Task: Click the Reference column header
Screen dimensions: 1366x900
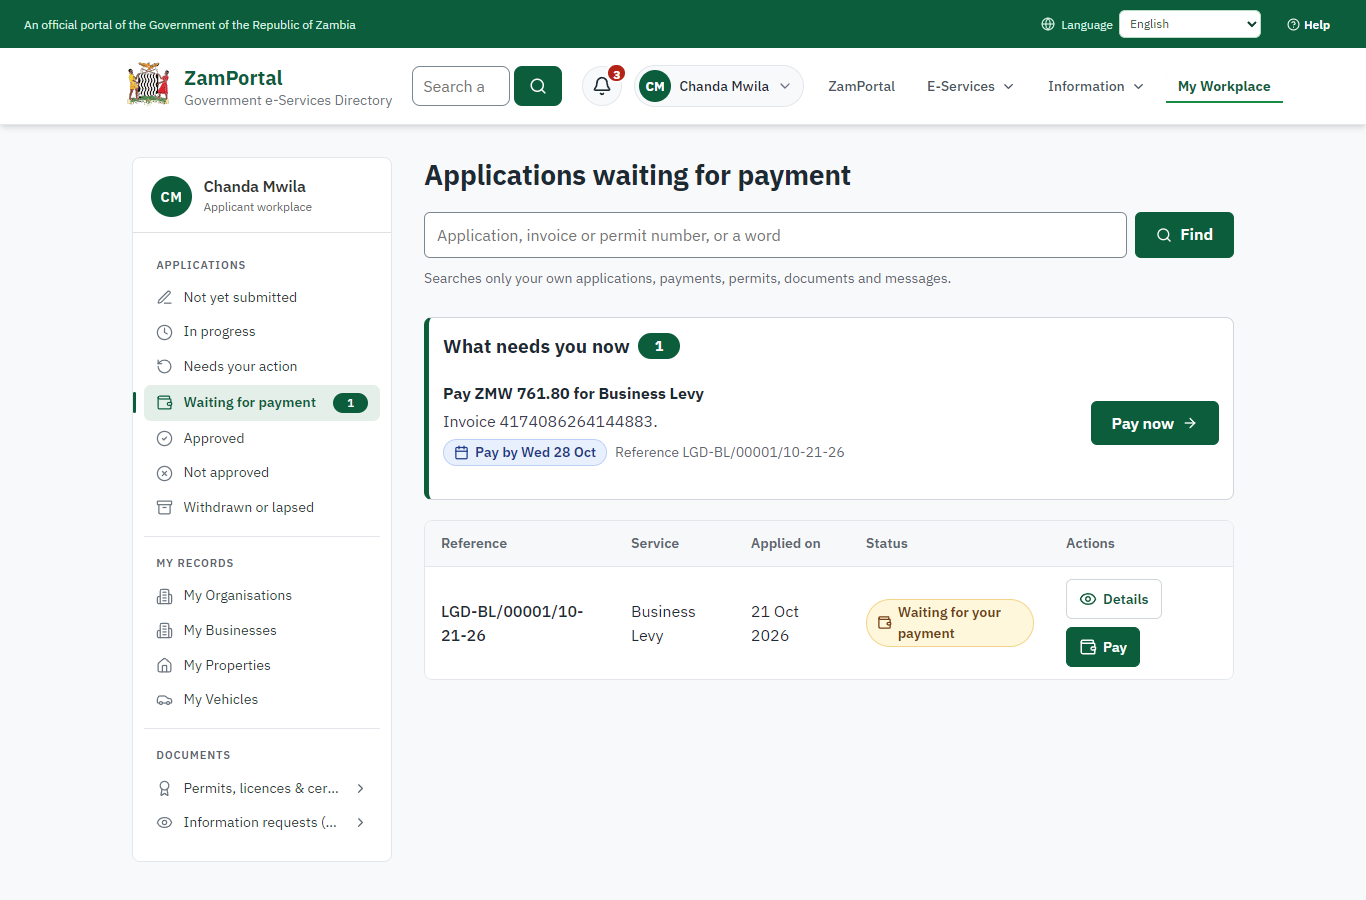Action: click(x=474, y=543)
